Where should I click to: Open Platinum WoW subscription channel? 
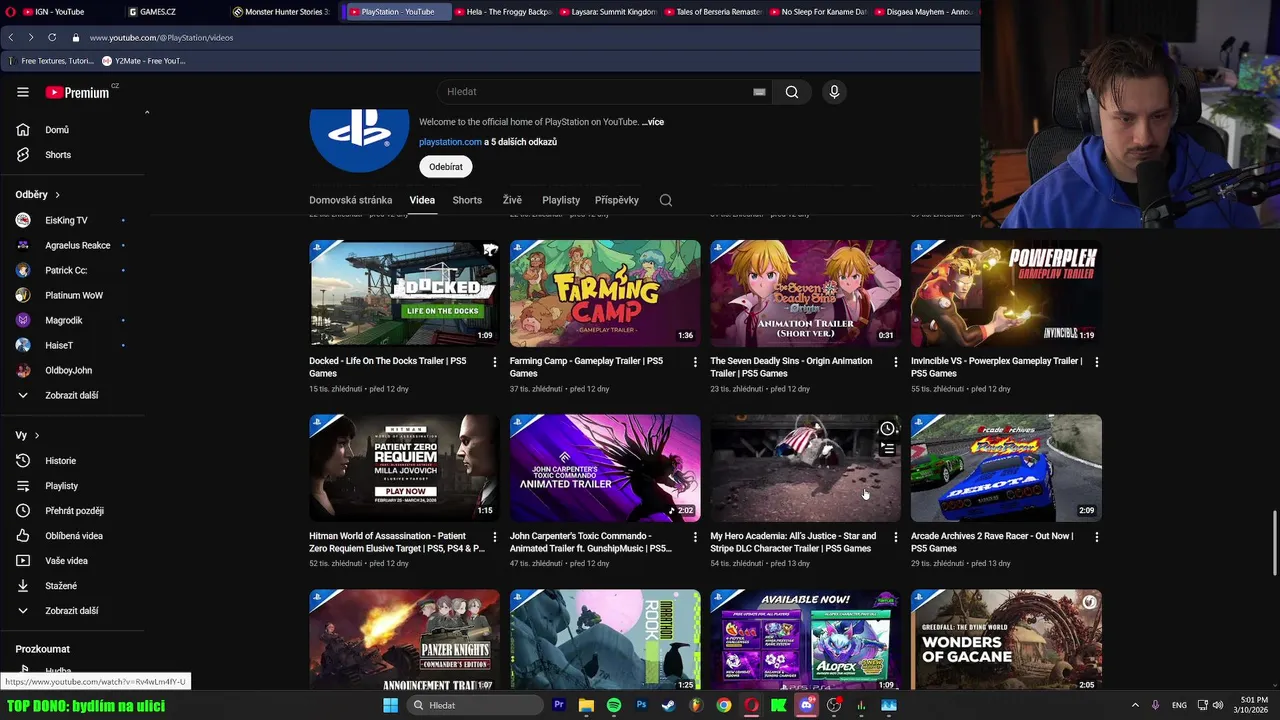coord(72,295)
